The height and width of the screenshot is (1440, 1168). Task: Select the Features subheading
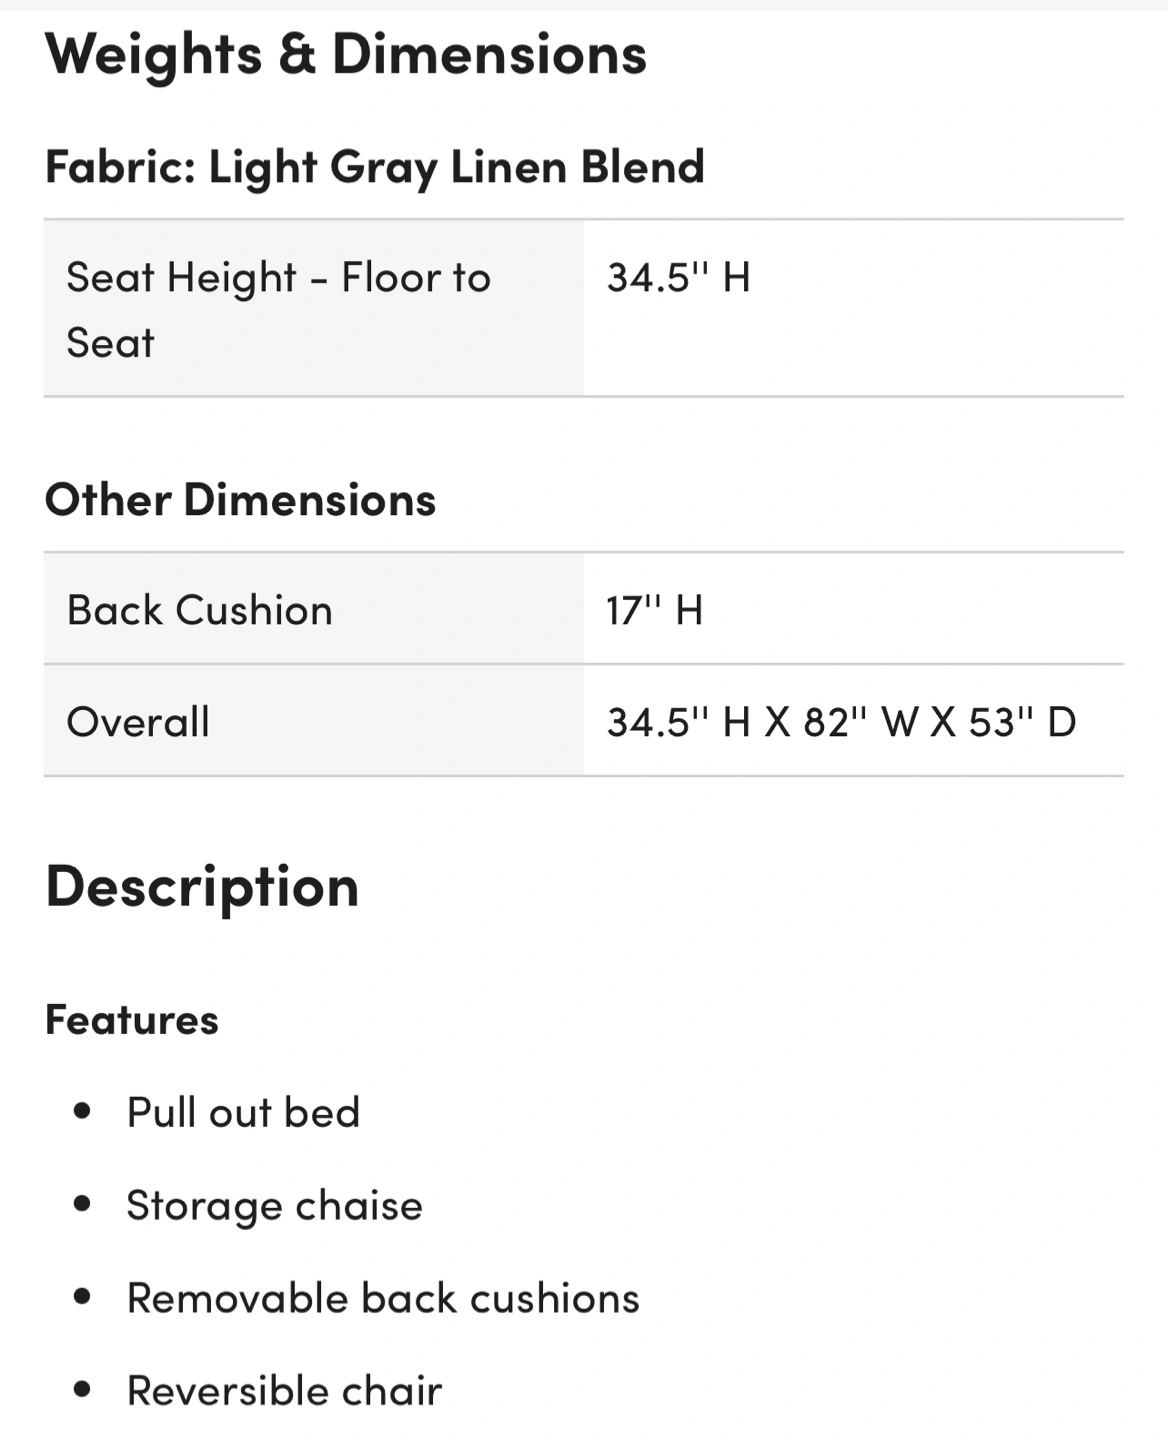132,1020
